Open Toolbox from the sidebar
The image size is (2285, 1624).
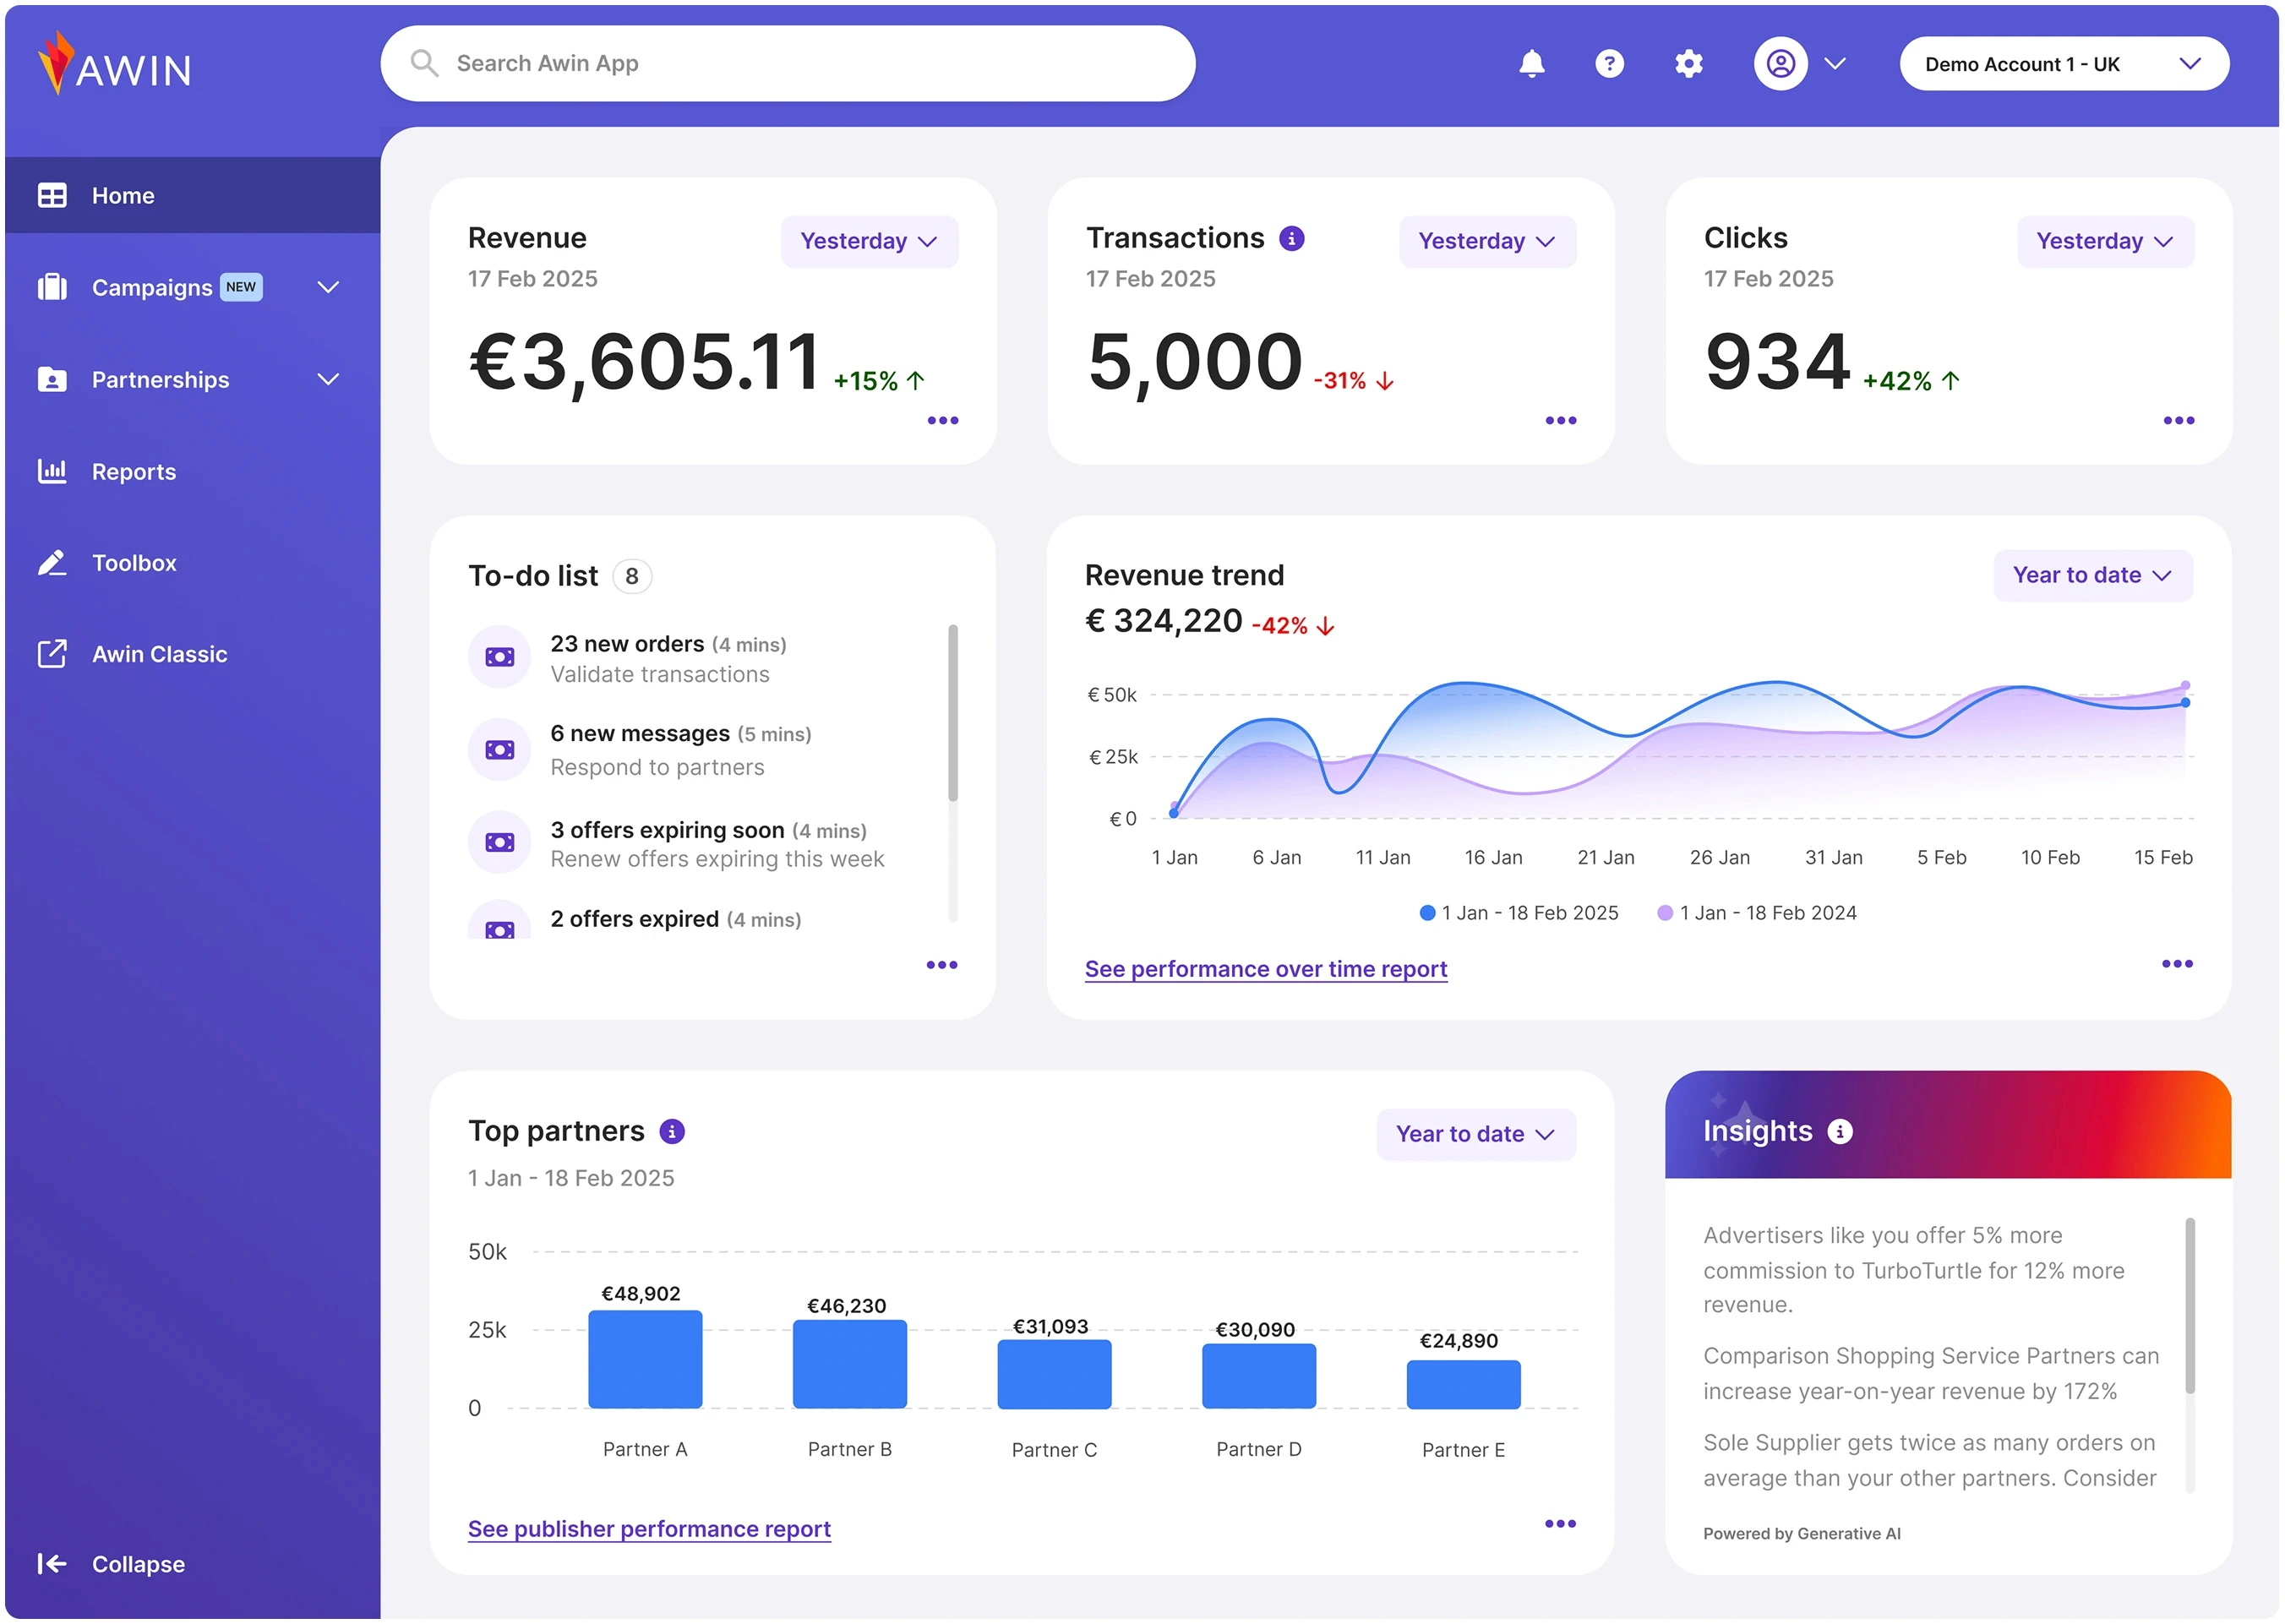point(134,563)
